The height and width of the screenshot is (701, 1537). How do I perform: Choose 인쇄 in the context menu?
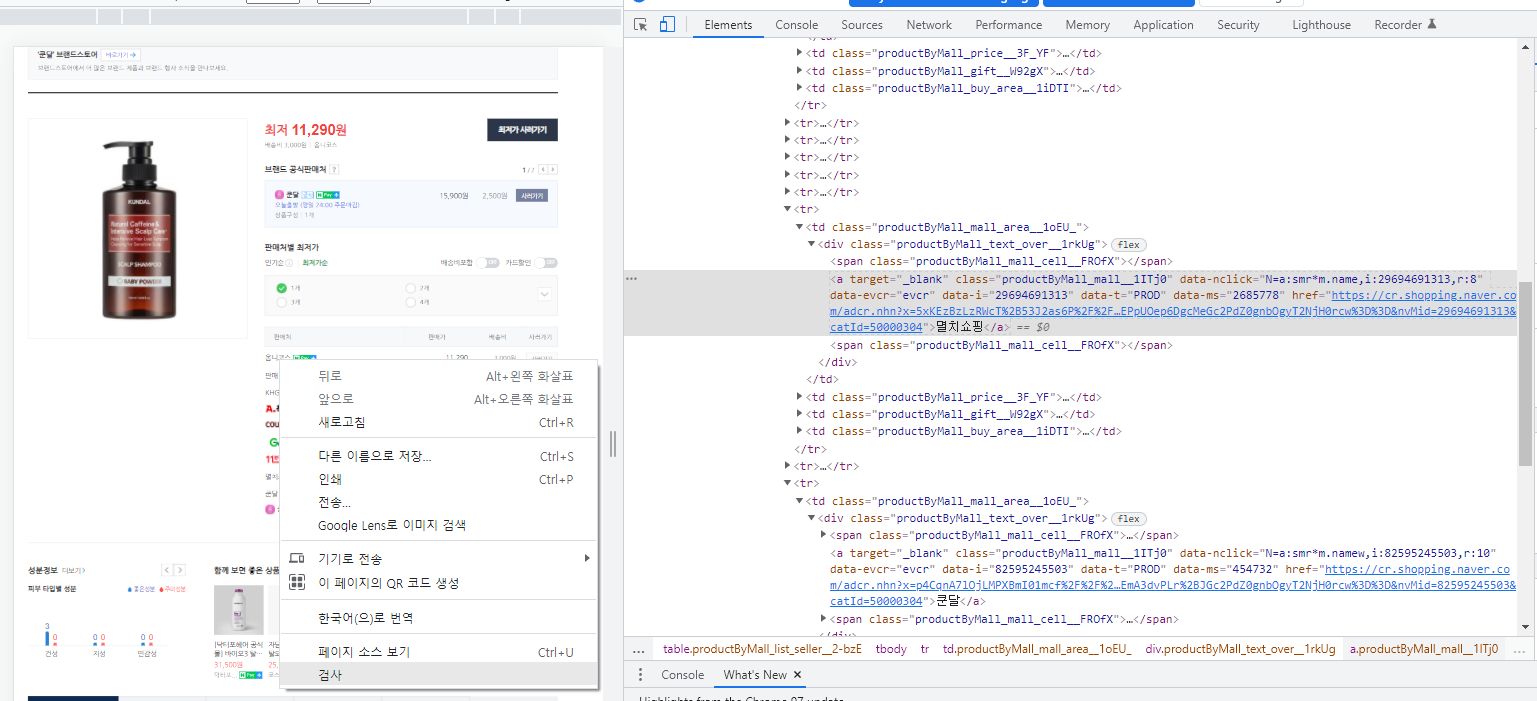439,479
